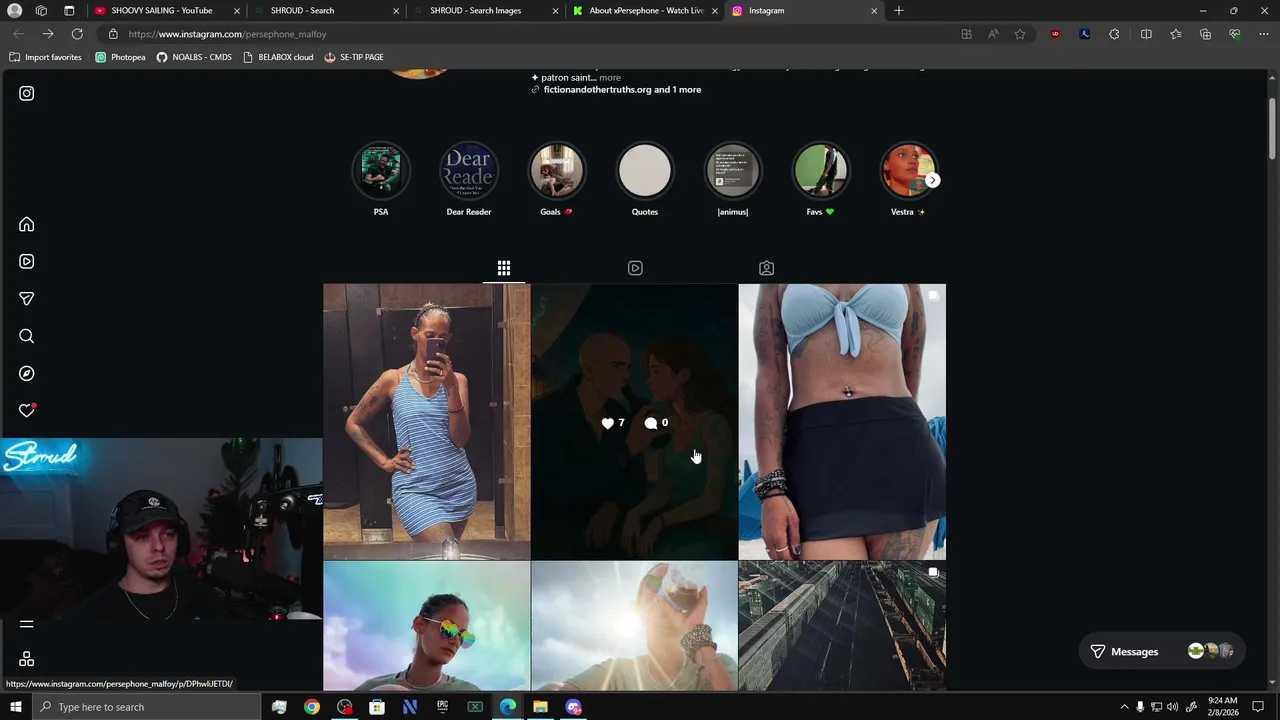This screenshot has width=1280, height=720.
Task: Open Google Chrome from taskbar
Action: click(x=312, y=707)
